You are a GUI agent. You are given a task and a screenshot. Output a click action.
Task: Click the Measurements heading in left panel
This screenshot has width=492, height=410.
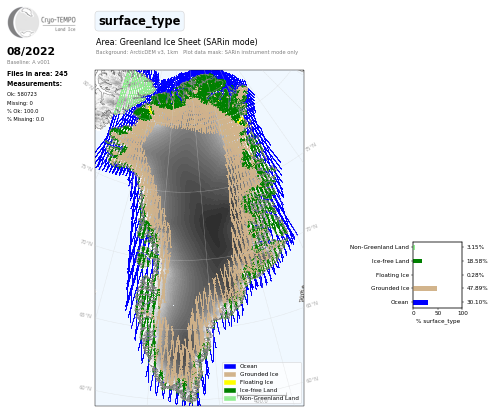pyautogui.click(x=34, y=84)
